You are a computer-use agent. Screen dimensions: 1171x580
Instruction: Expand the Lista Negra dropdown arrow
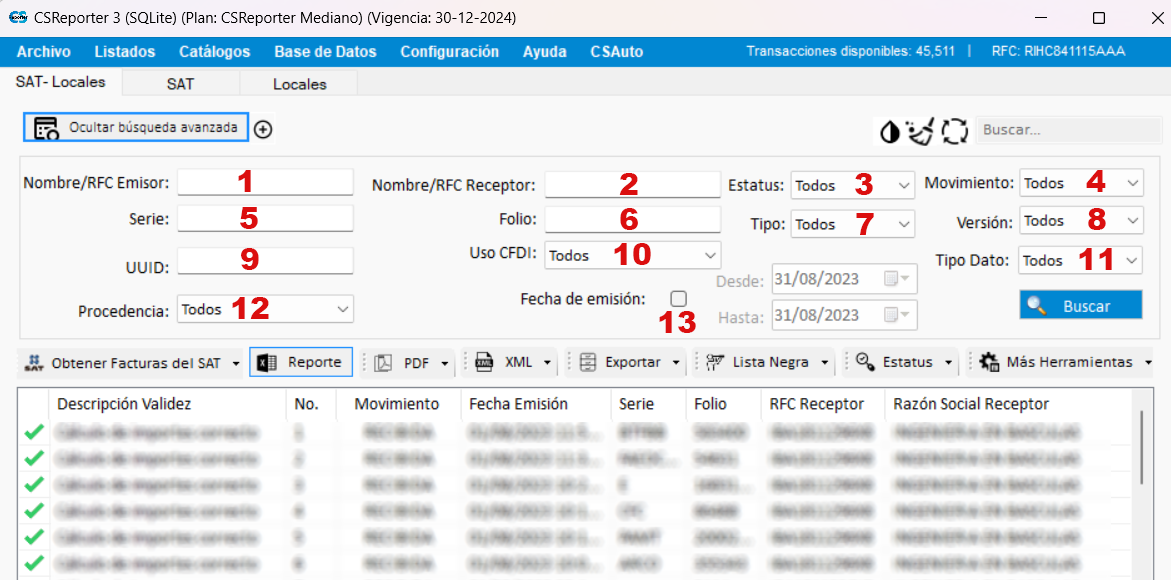(x=824, y=364)
